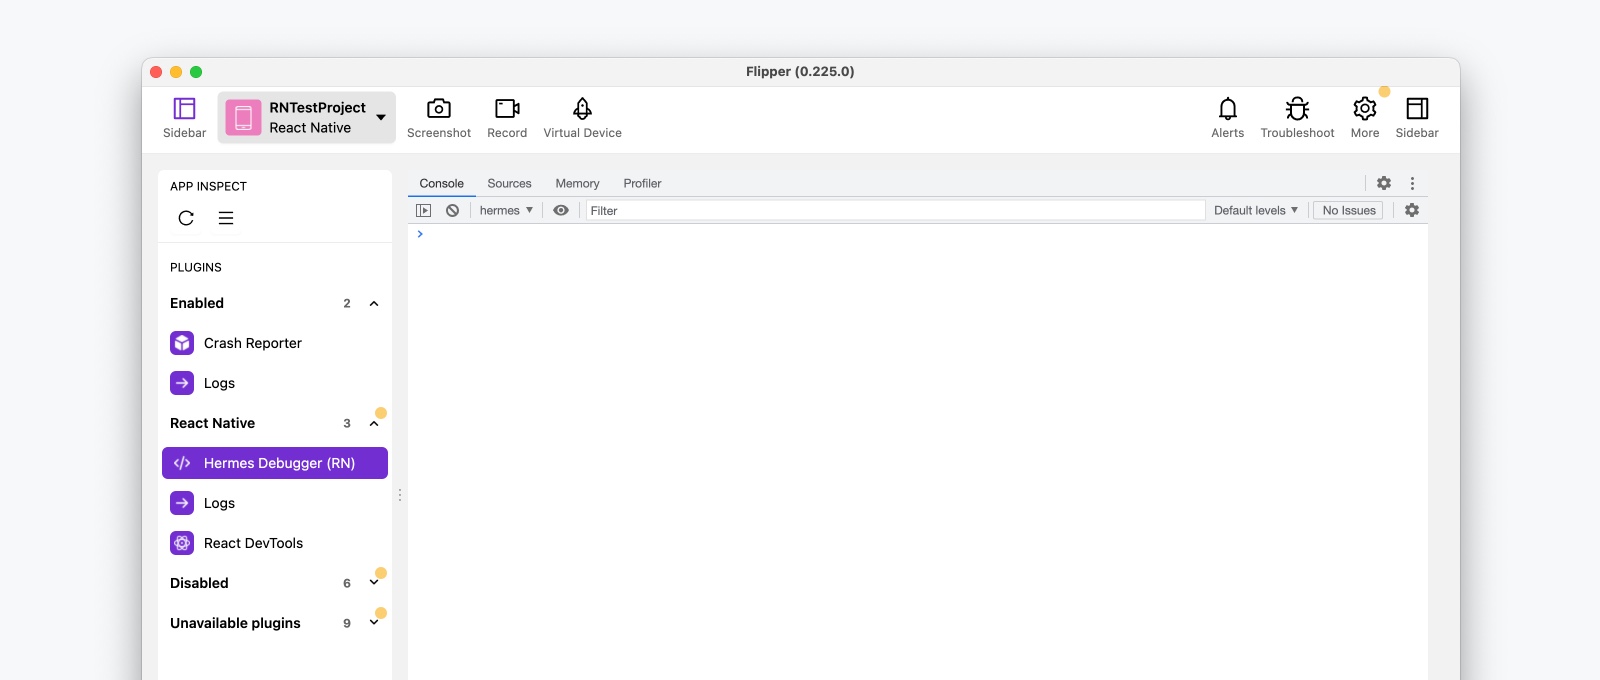Open the Troubleshoot bug menu
Image resolution: width=1600 pixels, height=680 pixels.
[x=1297, y=109]
